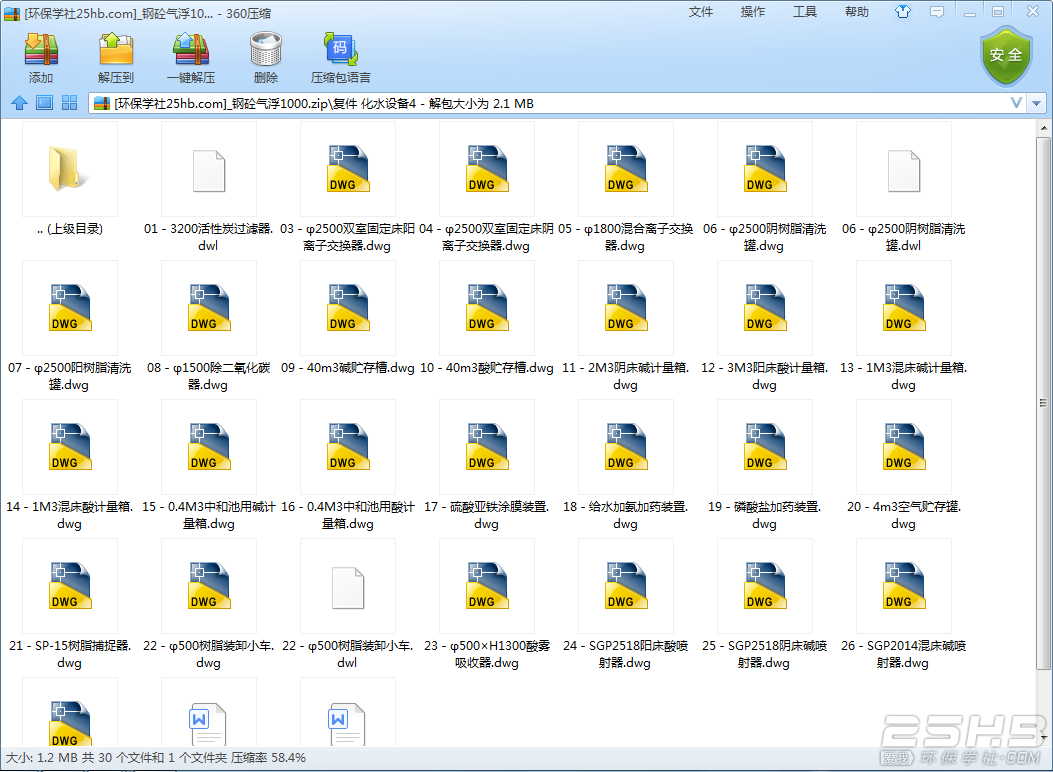Switch to the single-pane list view icon
1053x772 pixels.
44,103
